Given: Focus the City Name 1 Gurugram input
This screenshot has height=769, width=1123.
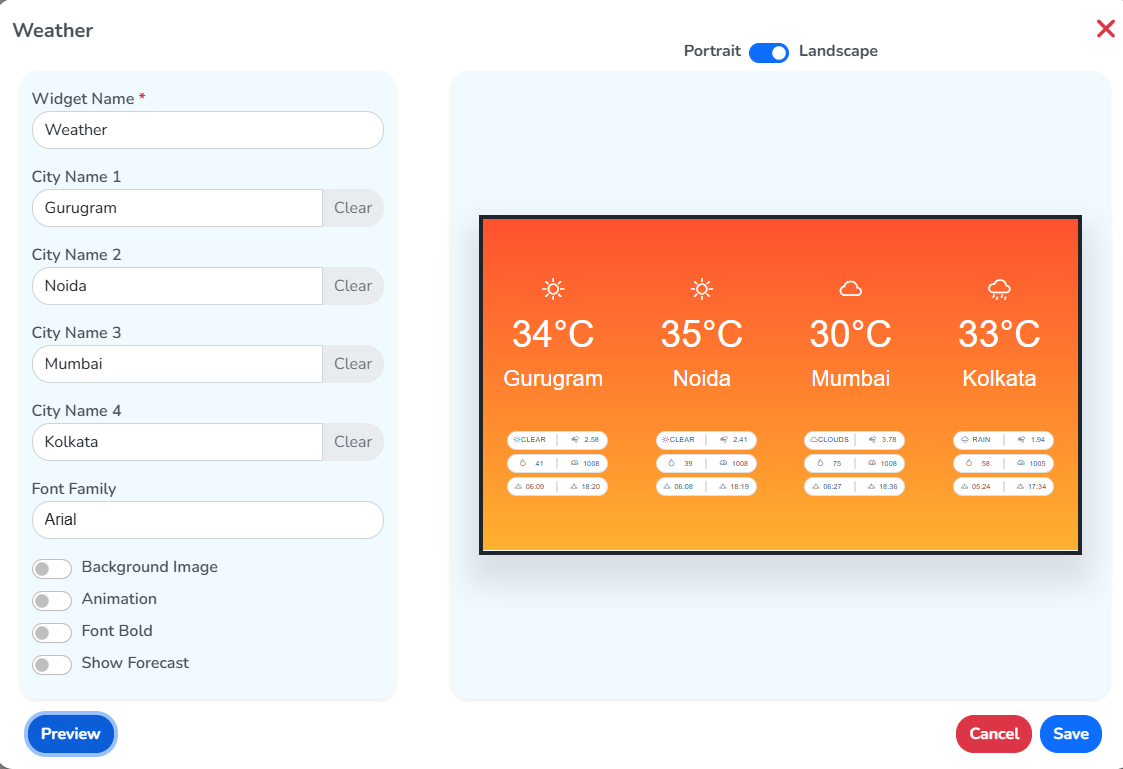Looking at the screenshot, I should [x=178, y=208].
